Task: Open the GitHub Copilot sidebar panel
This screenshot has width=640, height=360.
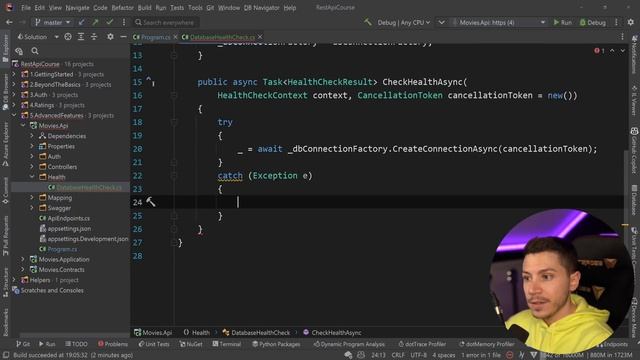Action: pyautogui.click(x=634, y=151)
